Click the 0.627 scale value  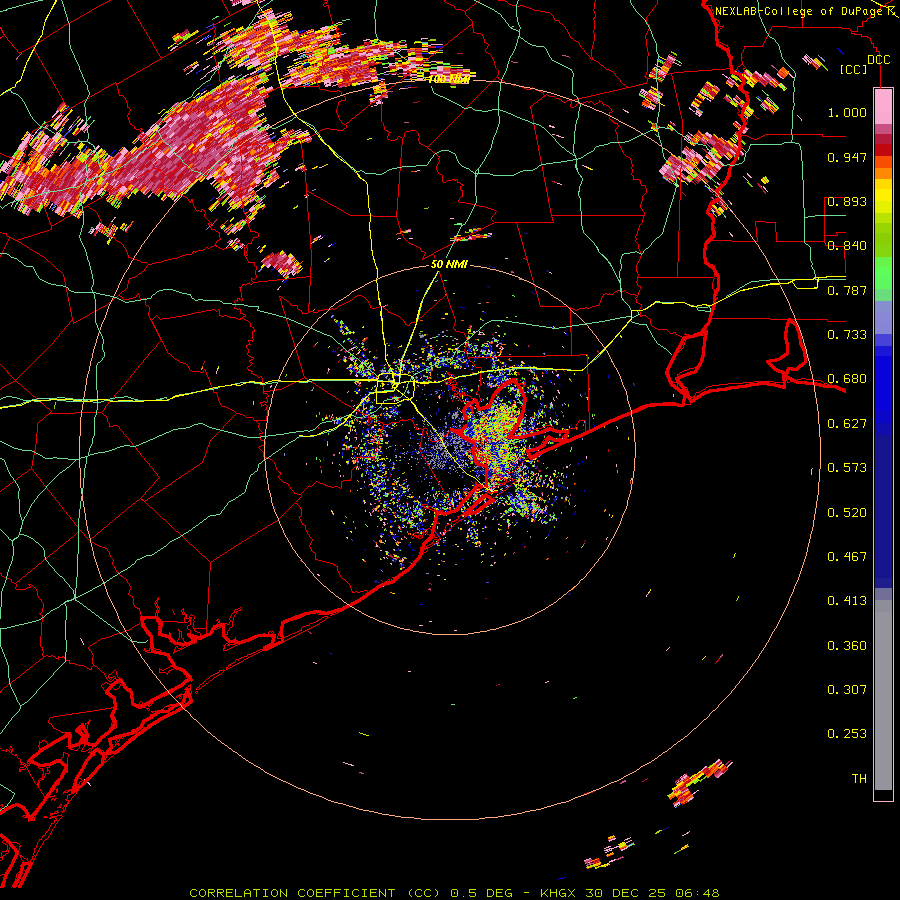pyautogui.click(x=847, y=424)
